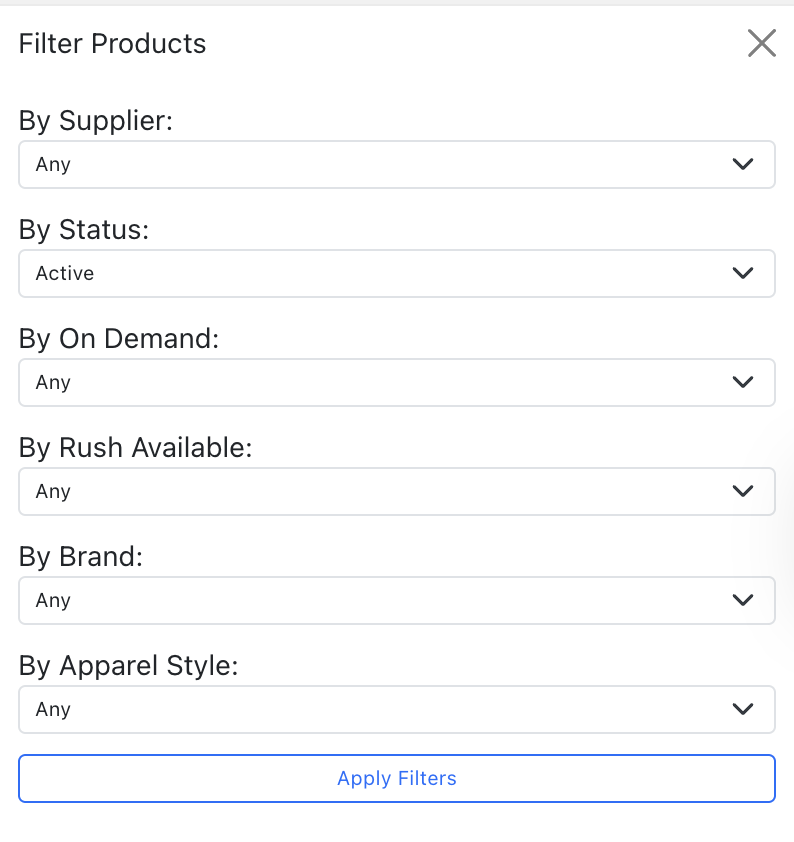Viewport: 794px width, 842px height.
Task: Open the By Status dropdown showing Active
Action: [x=397, y=273]
